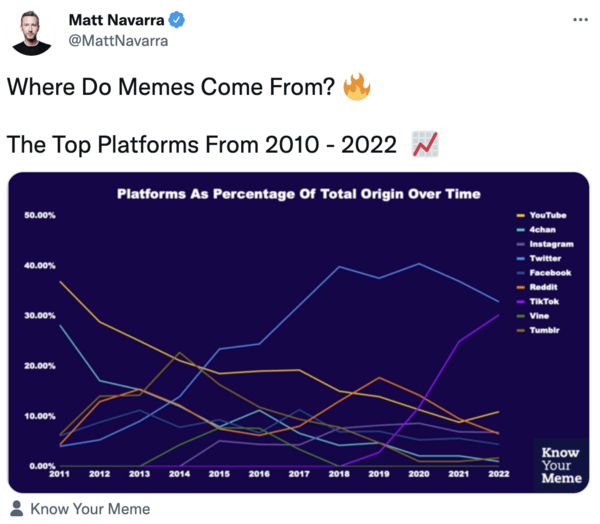Screen dimensions: 600x524
Task: Click Matt Navarra's profile avatar photo
Action: pos(31,31)
